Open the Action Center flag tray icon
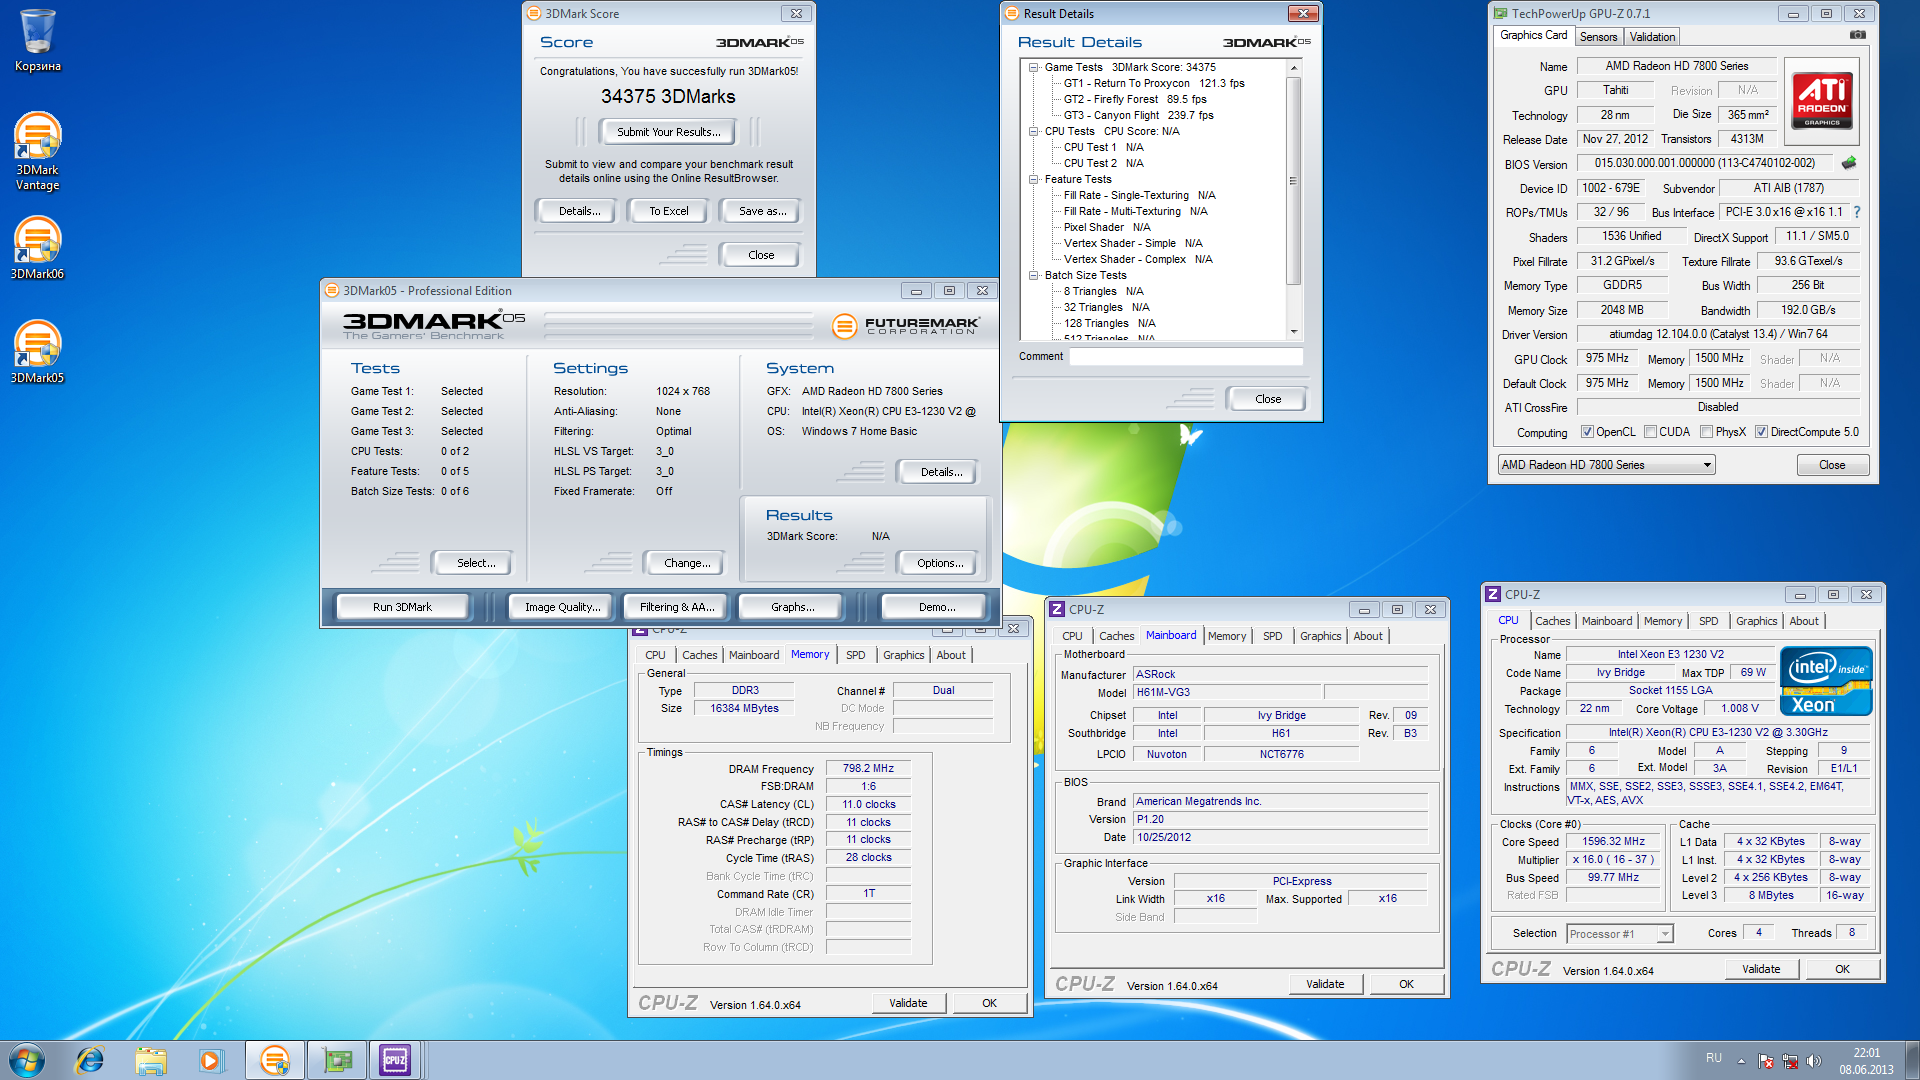The height and width of the screenshot is (1080, 1920). click(x=1766, y=1061)
